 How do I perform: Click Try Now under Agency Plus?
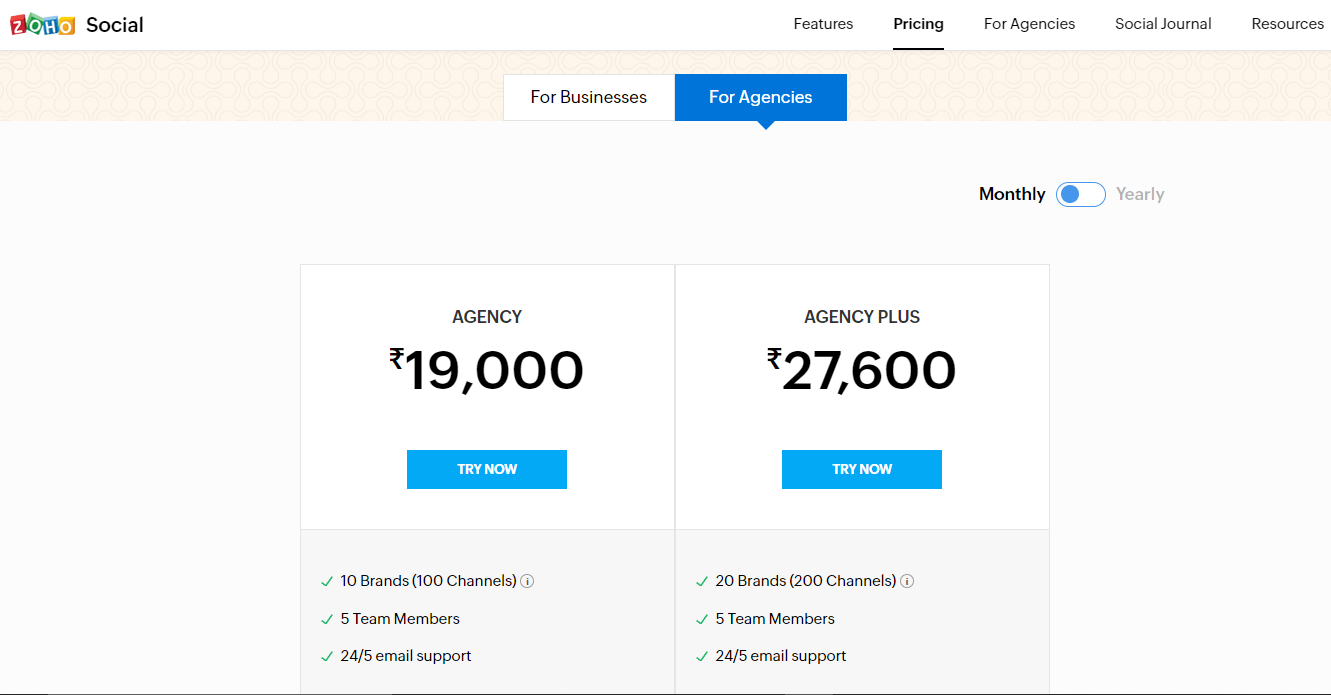tap(862, 469)
